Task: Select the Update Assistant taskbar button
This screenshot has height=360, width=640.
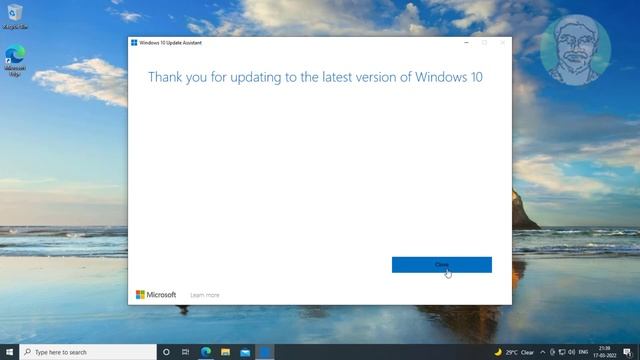Action: (264, 352)
